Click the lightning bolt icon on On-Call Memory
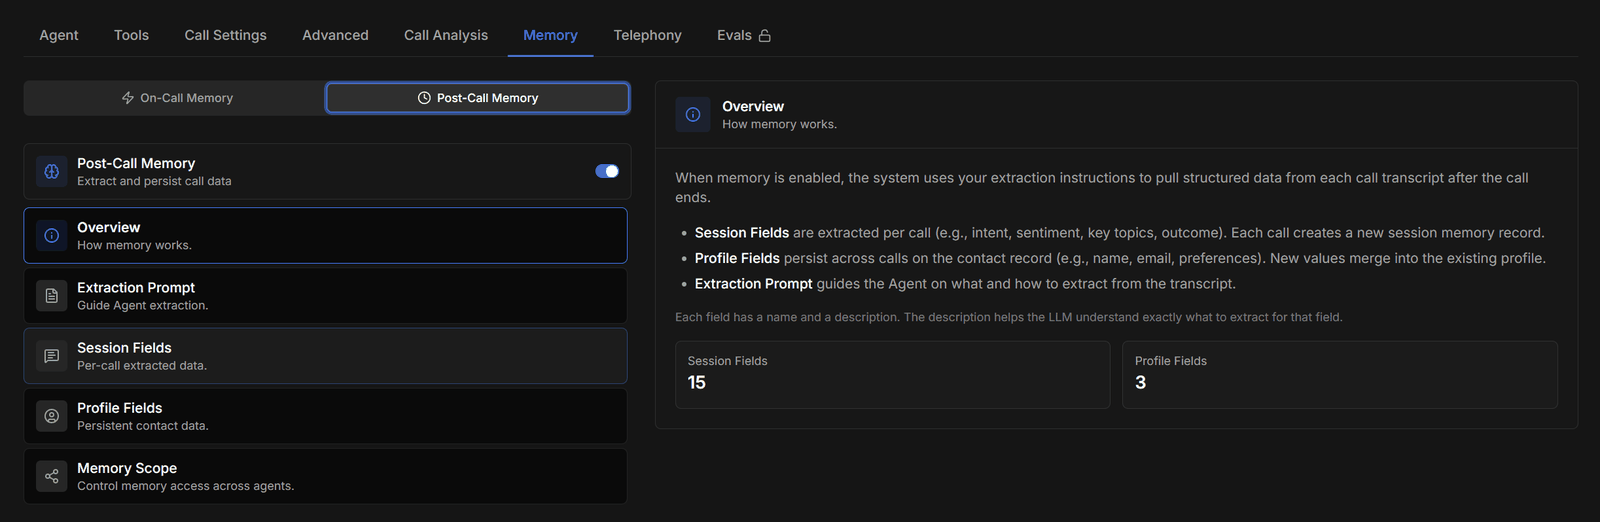This screenshot has width=1600, height=522. pos(128,98)
